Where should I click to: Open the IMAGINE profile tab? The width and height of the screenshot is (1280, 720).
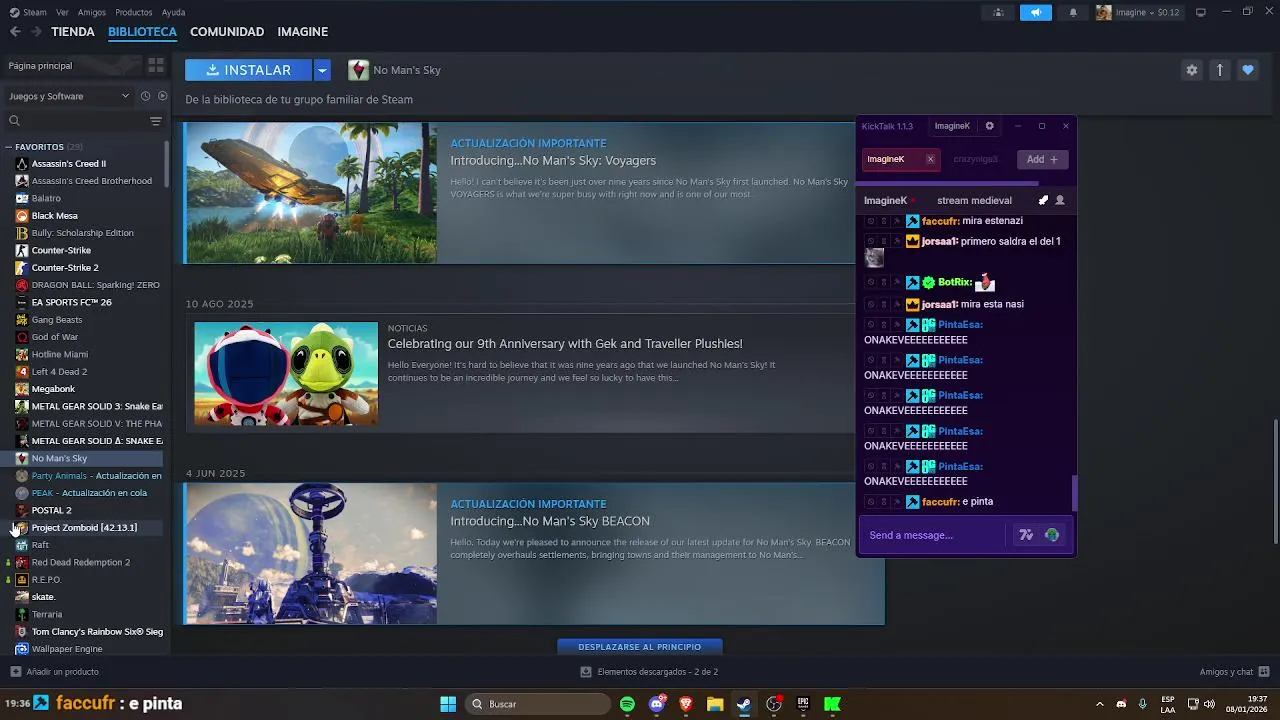303,32
